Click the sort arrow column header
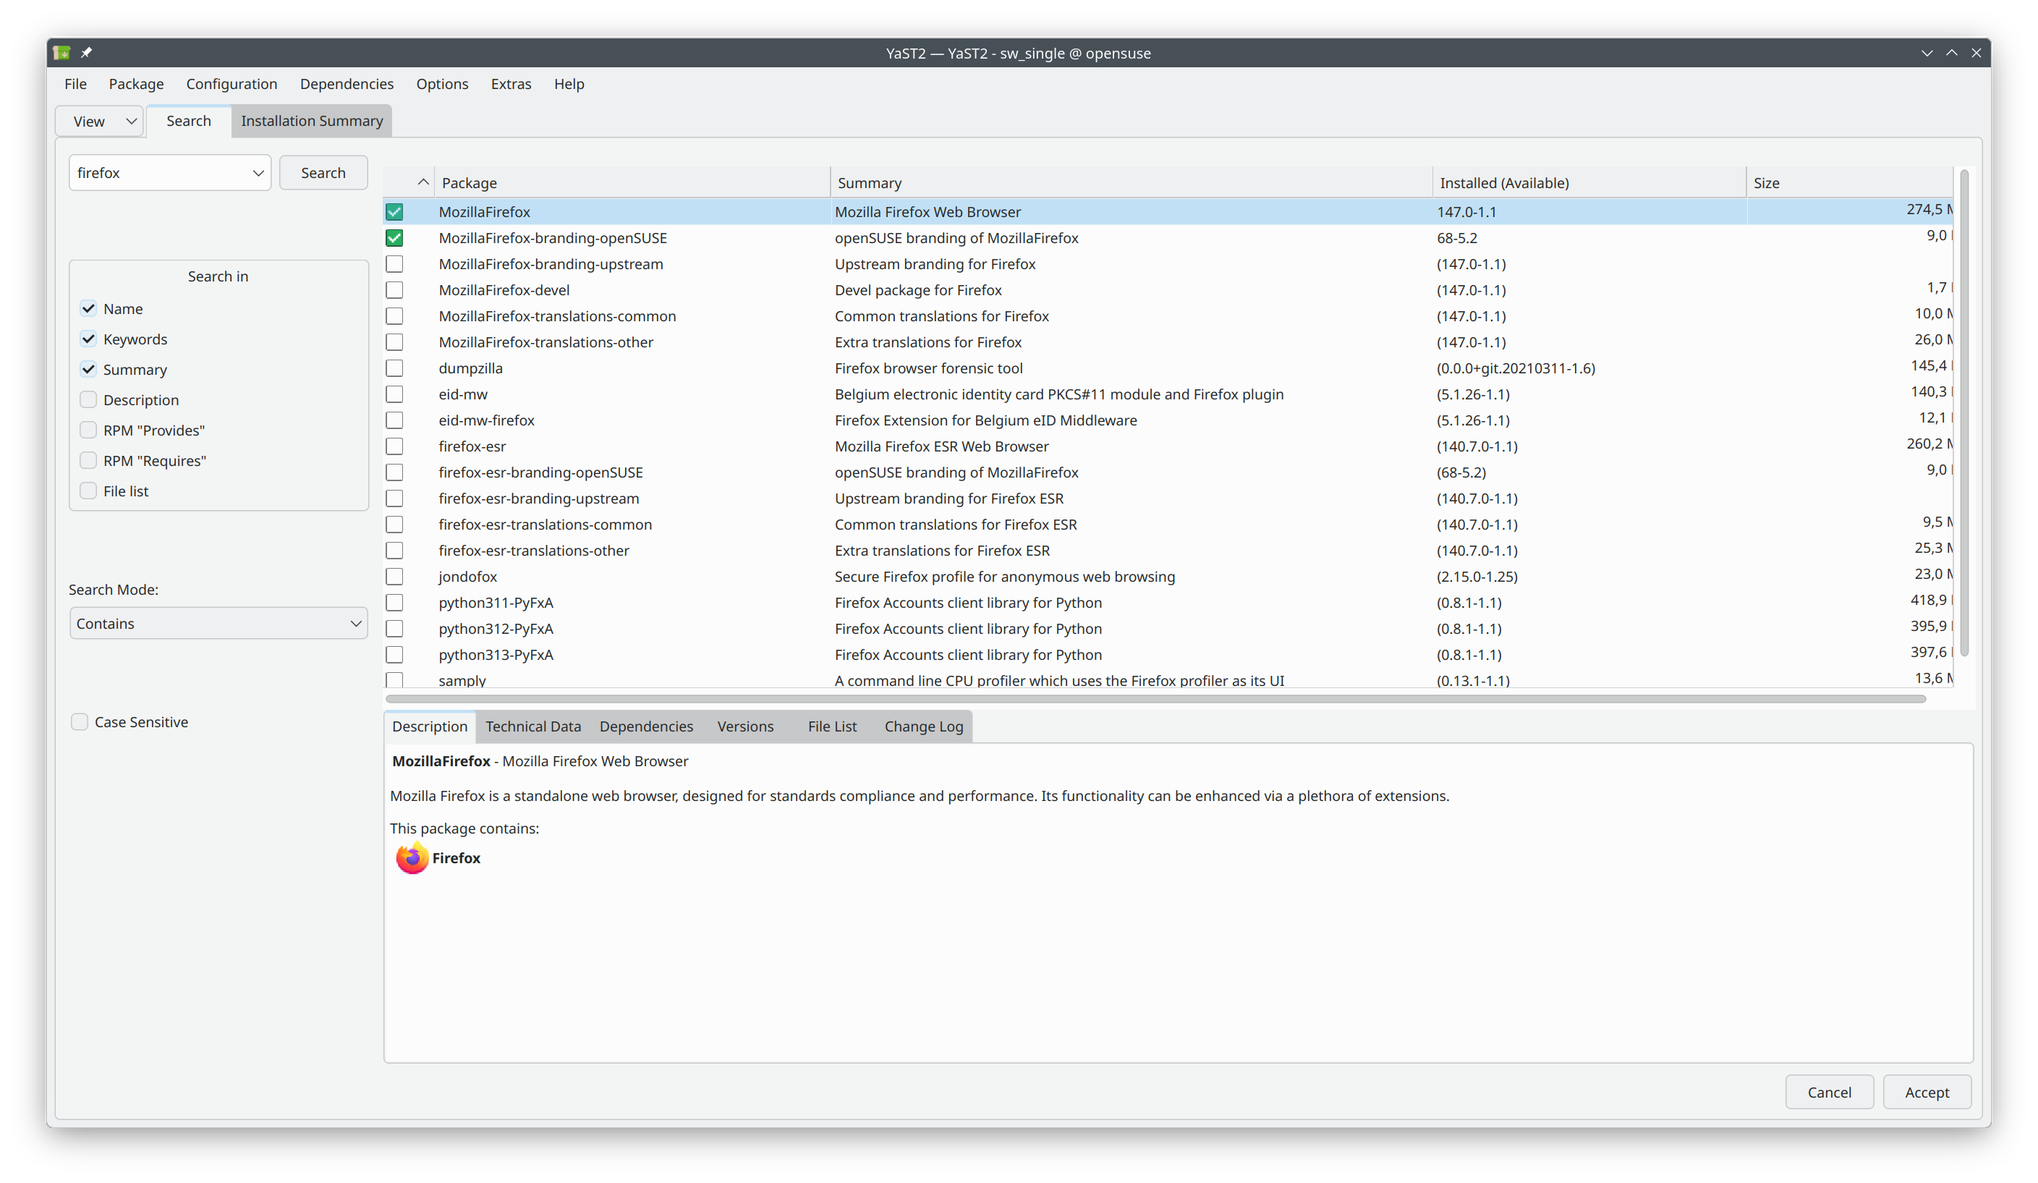Viewport: 2038px width, 1183px height. point(422,182)
